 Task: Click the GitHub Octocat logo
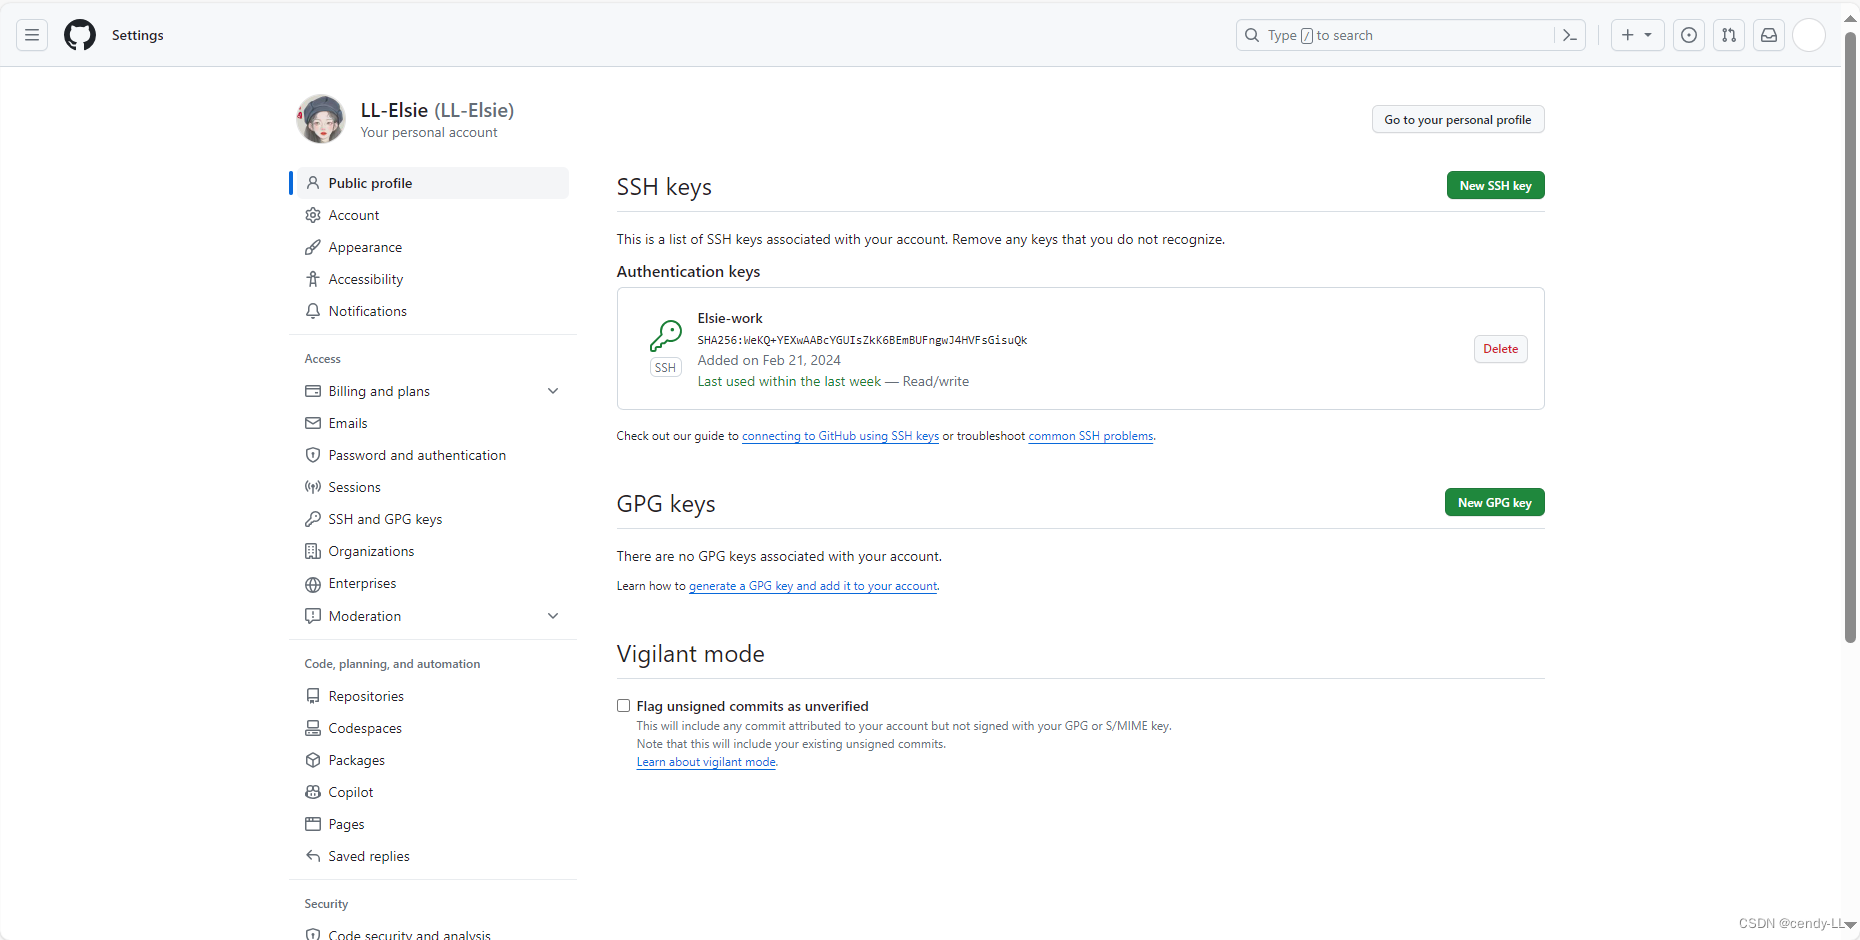click(80, 35)
